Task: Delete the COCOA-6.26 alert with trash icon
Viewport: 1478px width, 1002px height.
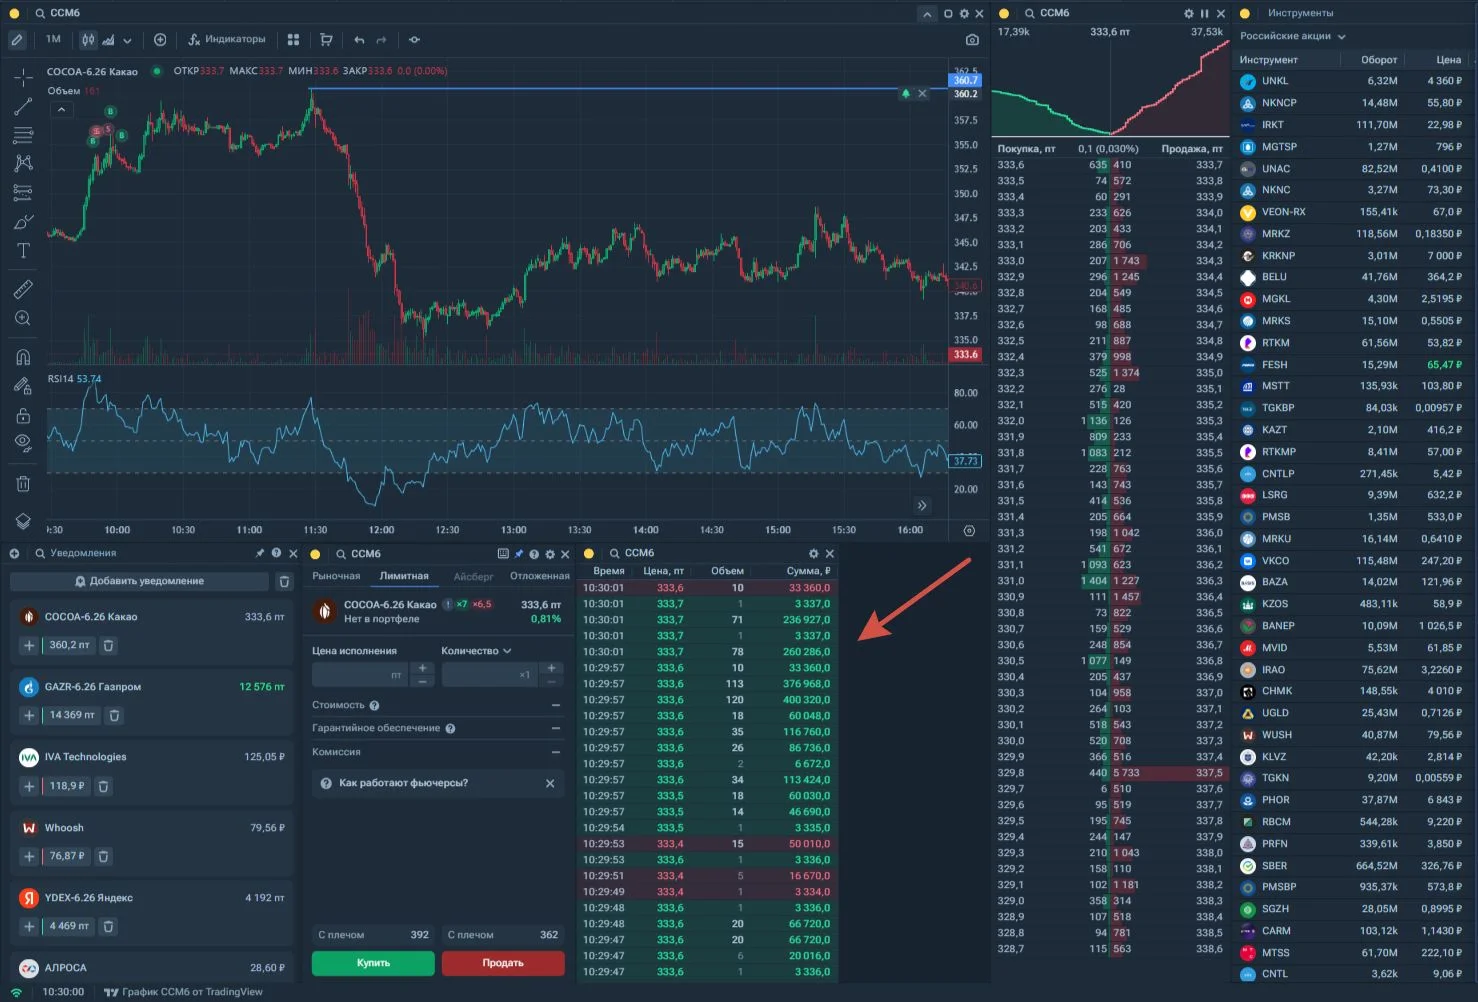Action: [x=109, y=646]
